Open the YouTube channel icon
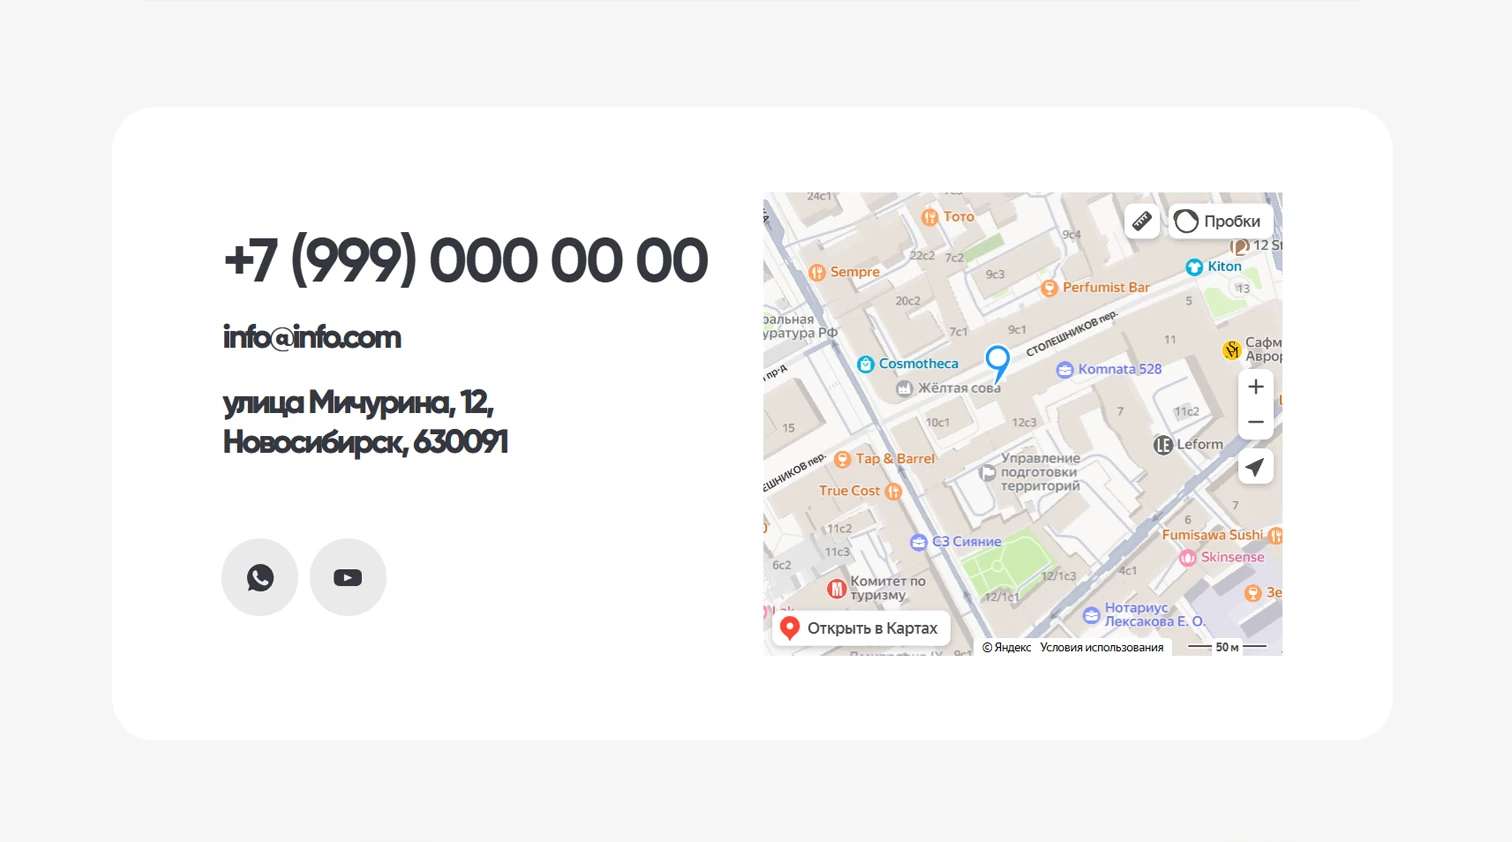 [348, 577]
